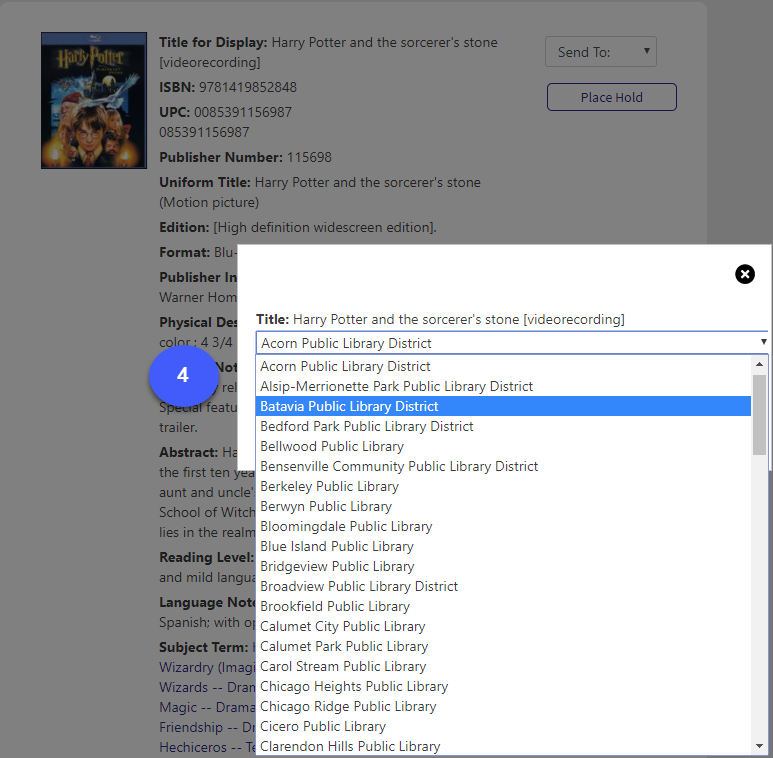Click the Place Hold button
Viewport: 773px width, 758px height.
coord(611,97)
